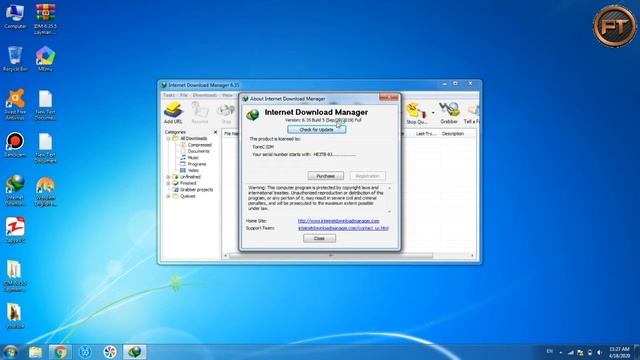Viewport: 640px width, 360px height.
Task: Open Google Chrome from taskbar
Action: 60,352
